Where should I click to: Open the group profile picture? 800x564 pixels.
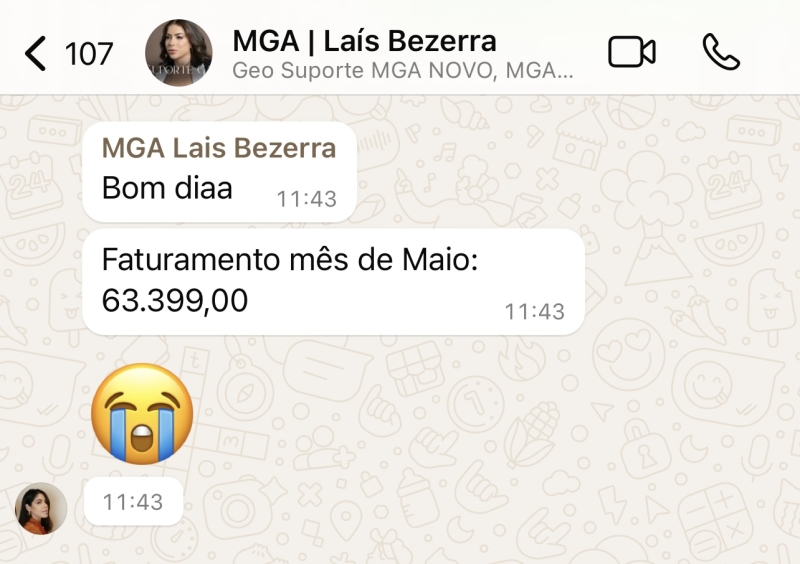(x=179, y=53)
